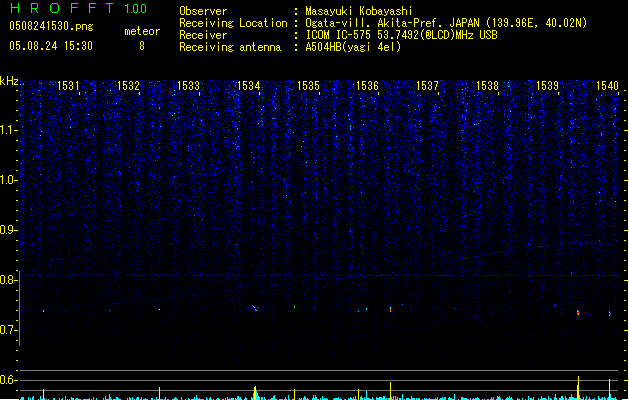Viewport: 629px width, 400px height.
Task: Click the Receiving Location value text
Action: pyautogui.click(x=446, y=23)
